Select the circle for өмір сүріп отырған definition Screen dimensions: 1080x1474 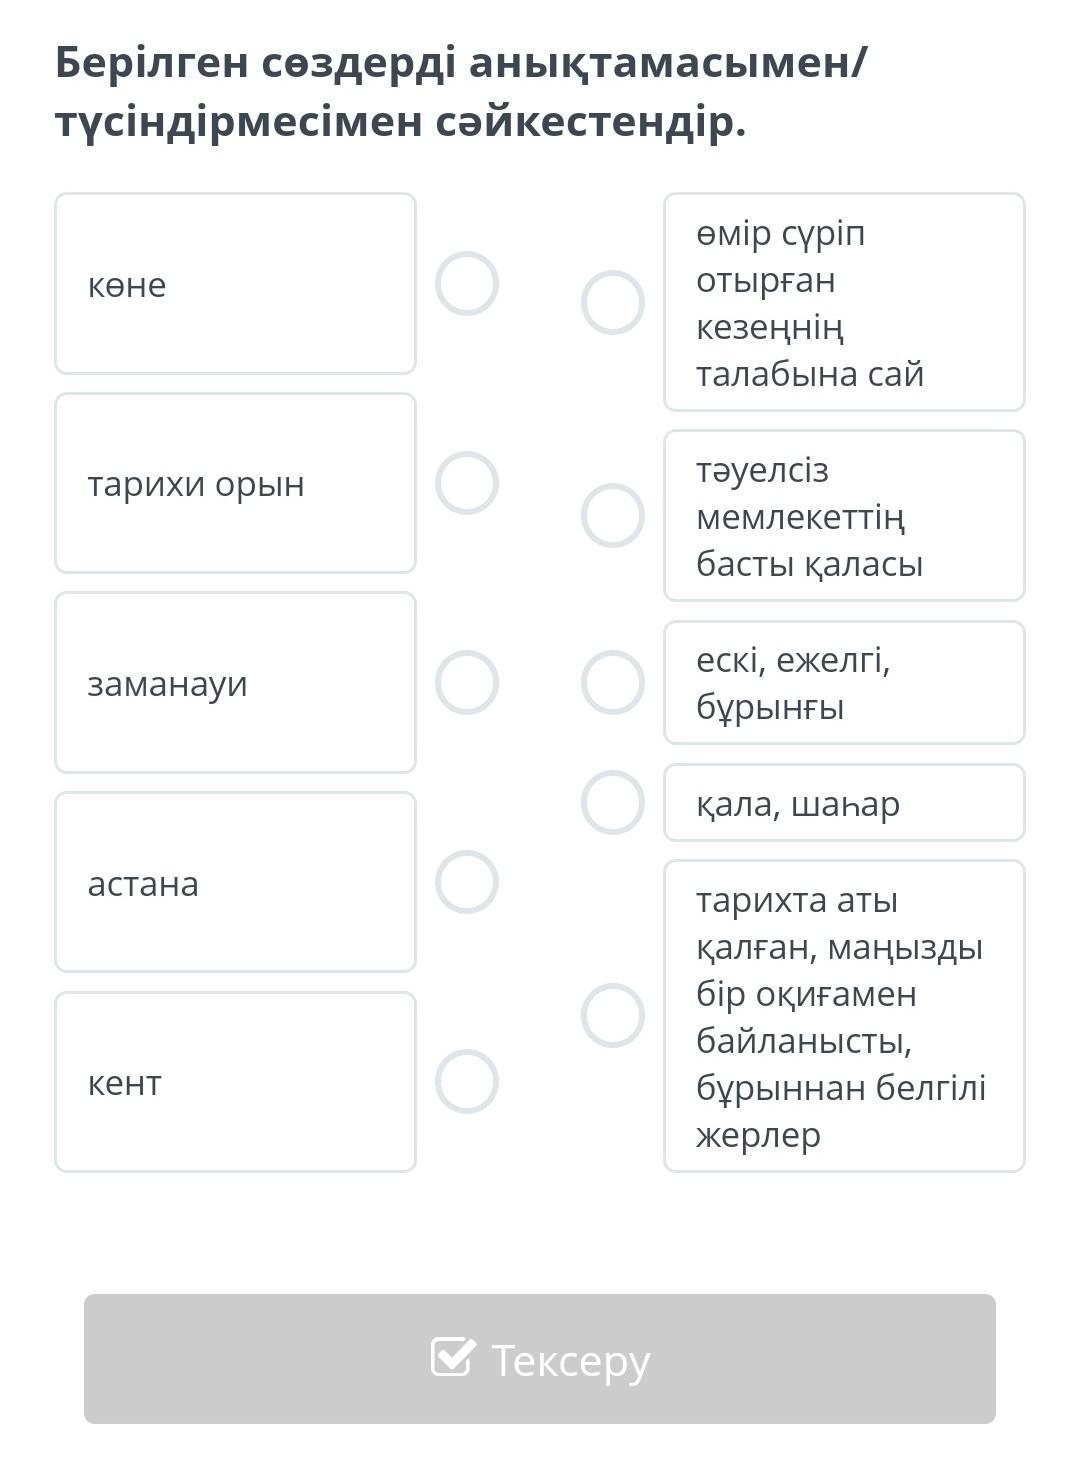click(x=613, y=302)
